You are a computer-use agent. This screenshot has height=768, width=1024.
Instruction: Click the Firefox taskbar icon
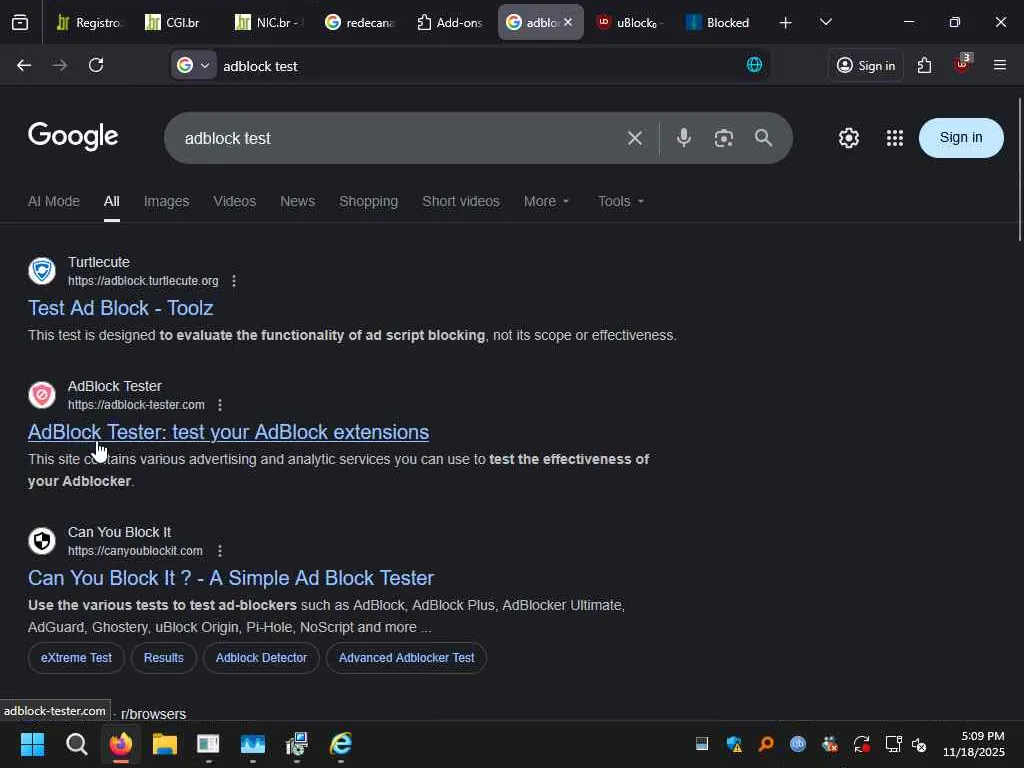pyautogui.click(x=120, y=744)
